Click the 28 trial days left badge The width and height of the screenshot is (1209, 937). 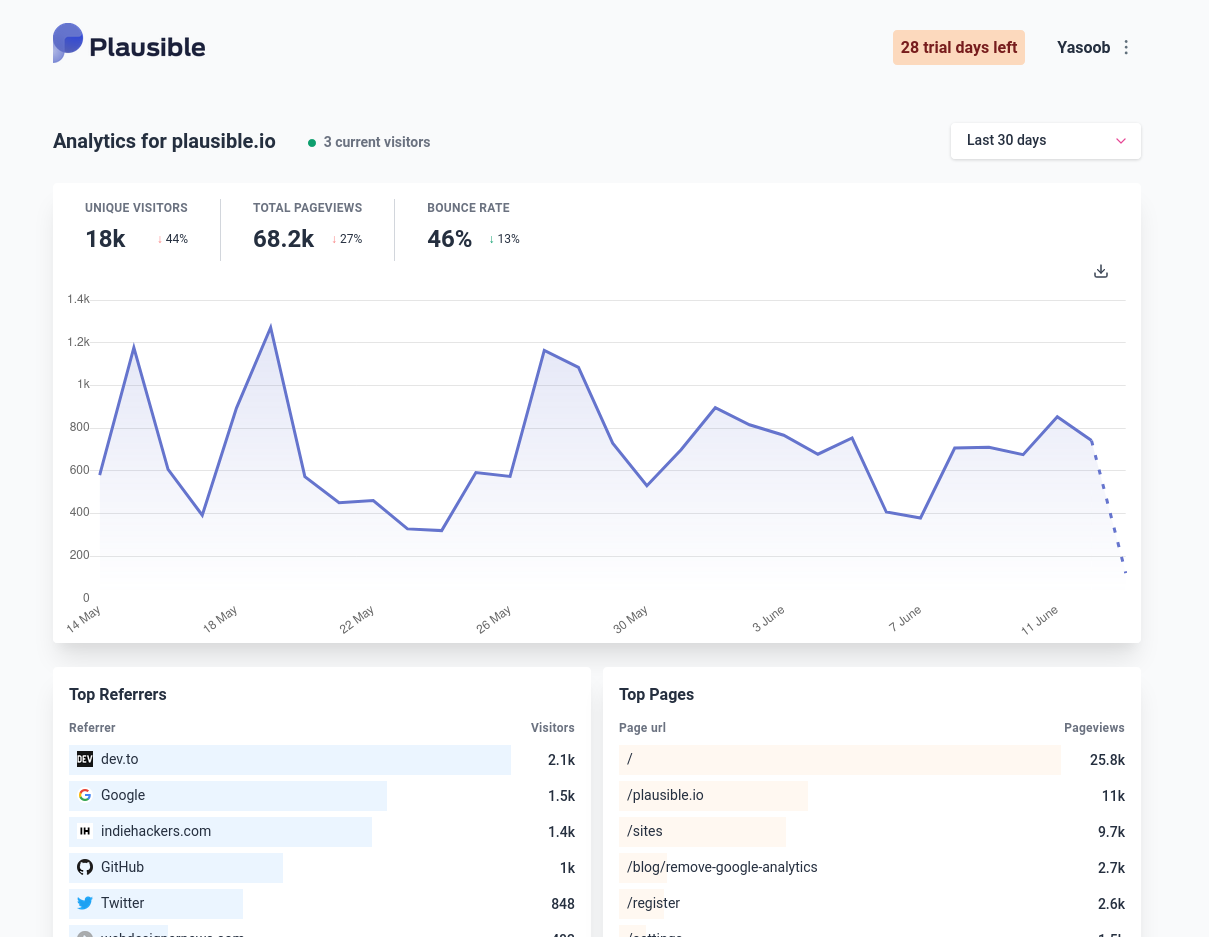point(958,47)
